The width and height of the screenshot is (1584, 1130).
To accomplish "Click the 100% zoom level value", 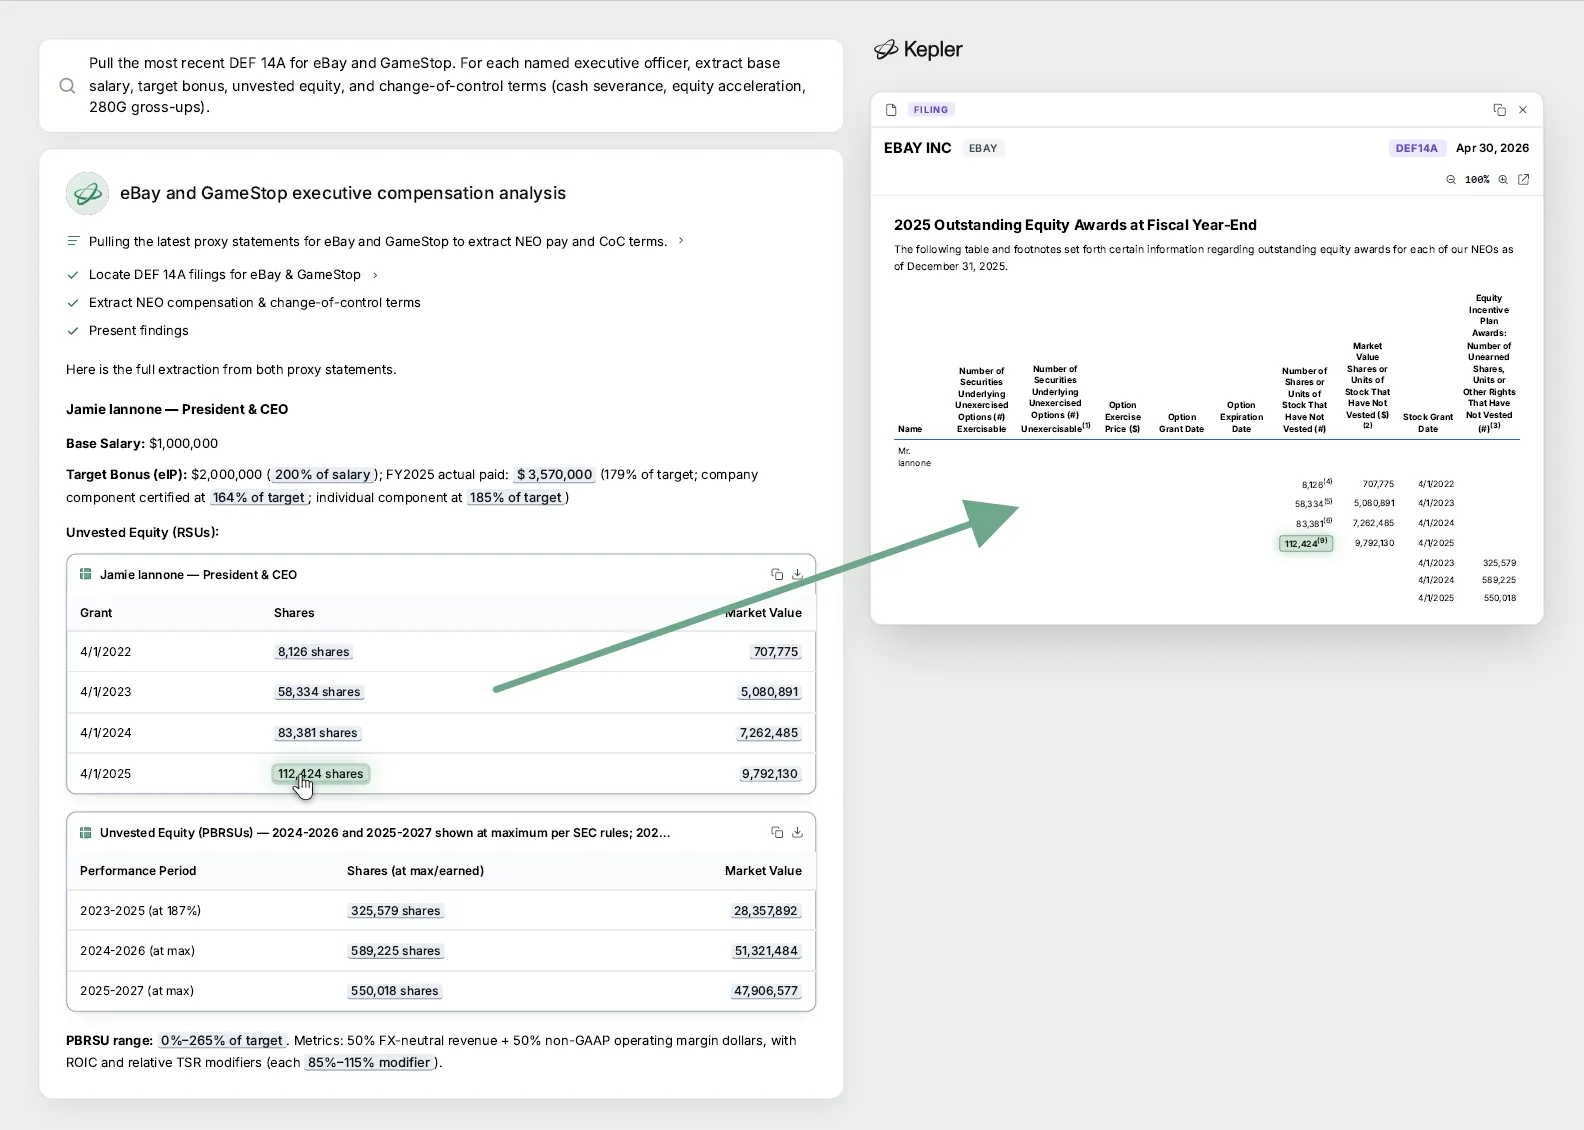I will (1477, 180).
